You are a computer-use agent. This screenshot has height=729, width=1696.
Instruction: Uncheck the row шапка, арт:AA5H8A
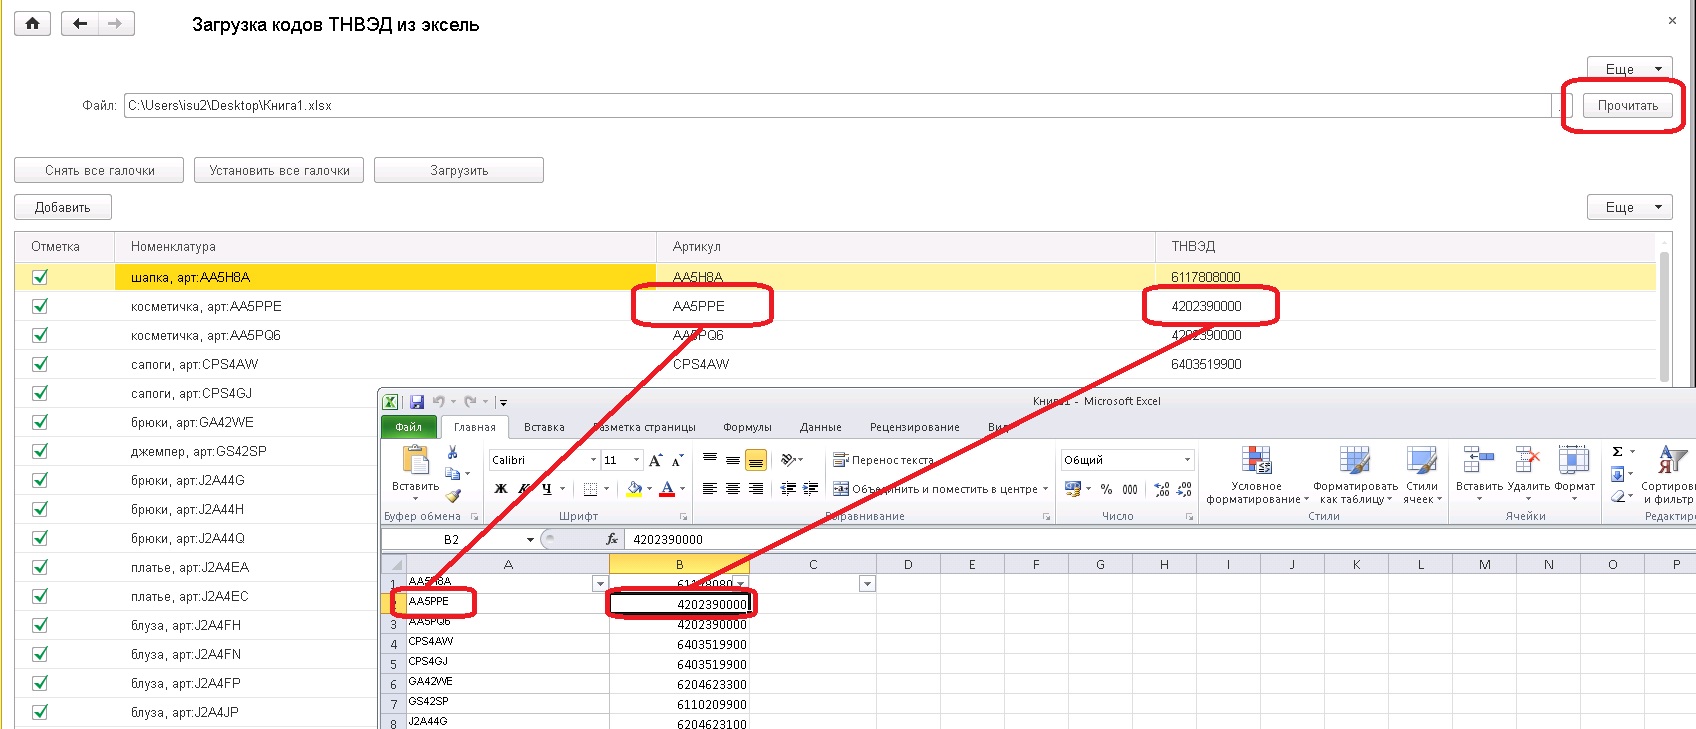pyautogui.click(x=40, y=277)
